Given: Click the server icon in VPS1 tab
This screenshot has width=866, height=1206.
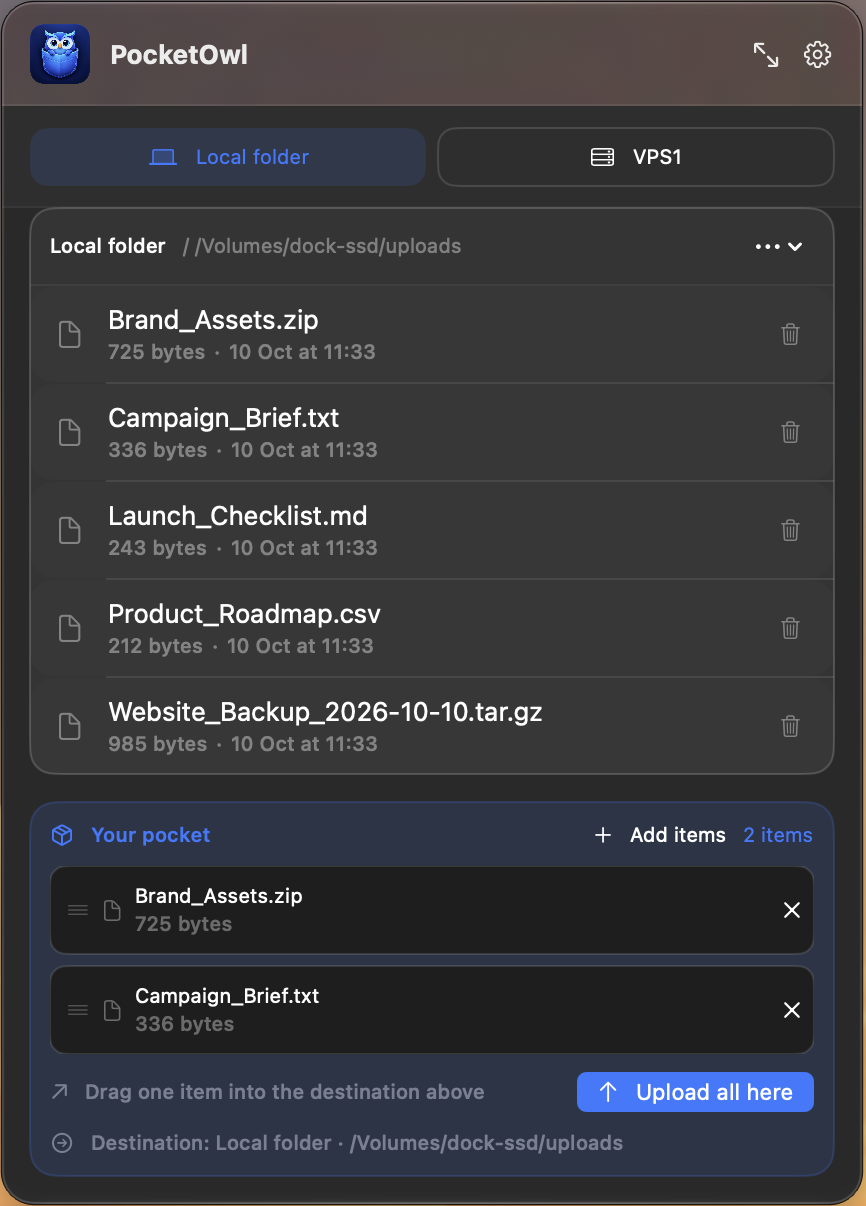Looking at the screenshot, I should (x=602, y=157).
